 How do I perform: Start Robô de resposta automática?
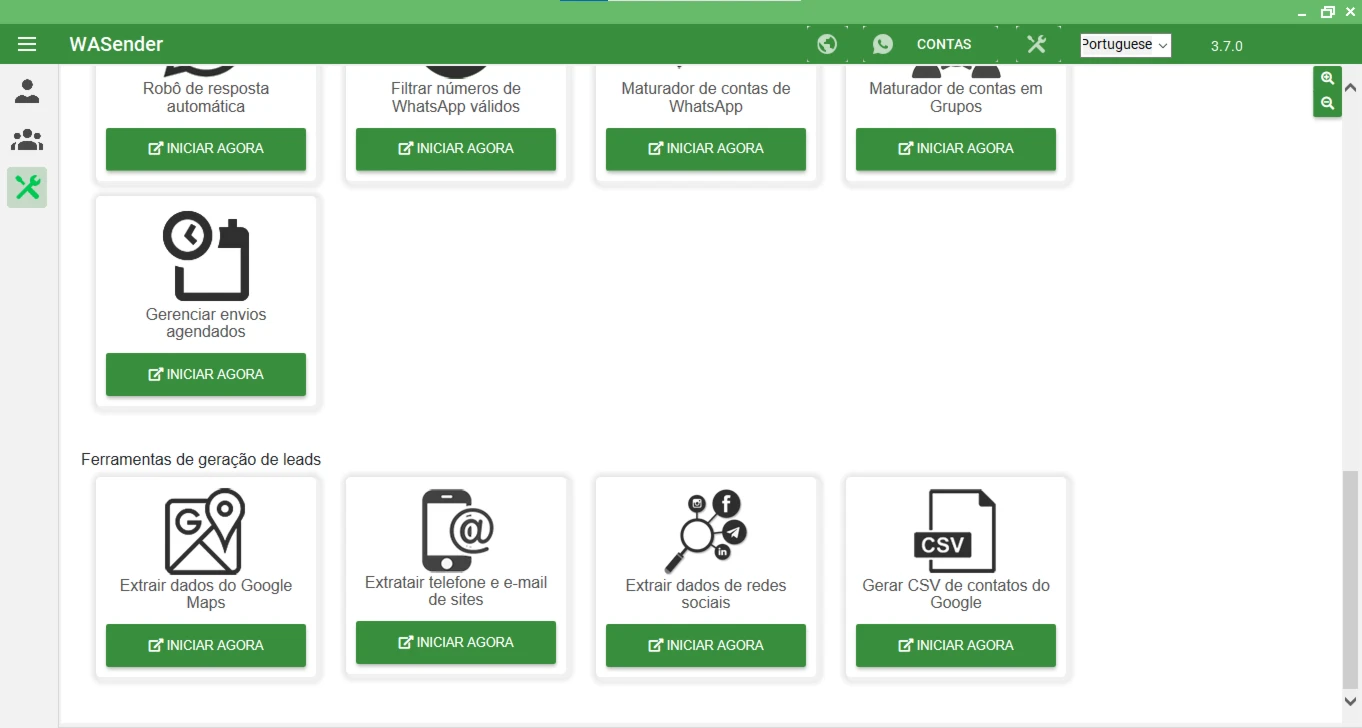[x=206, y=149]
